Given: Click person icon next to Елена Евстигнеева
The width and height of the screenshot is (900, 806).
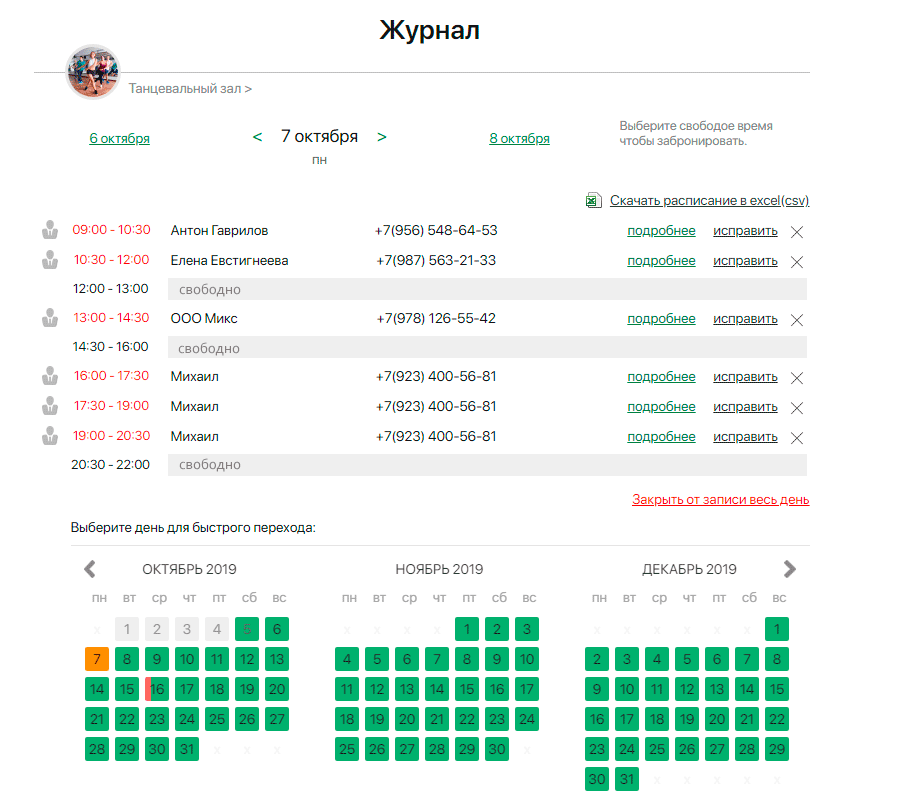Looking at the screenshot, I should (x=49, y=261).
